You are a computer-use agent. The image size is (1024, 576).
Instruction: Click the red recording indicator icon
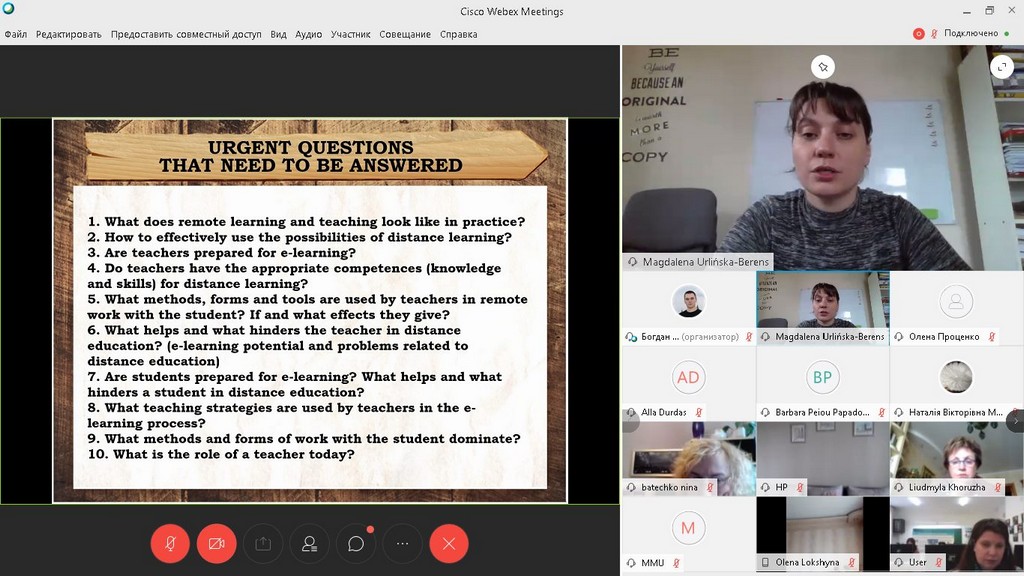pyautogui.click(x=918, y=34)
